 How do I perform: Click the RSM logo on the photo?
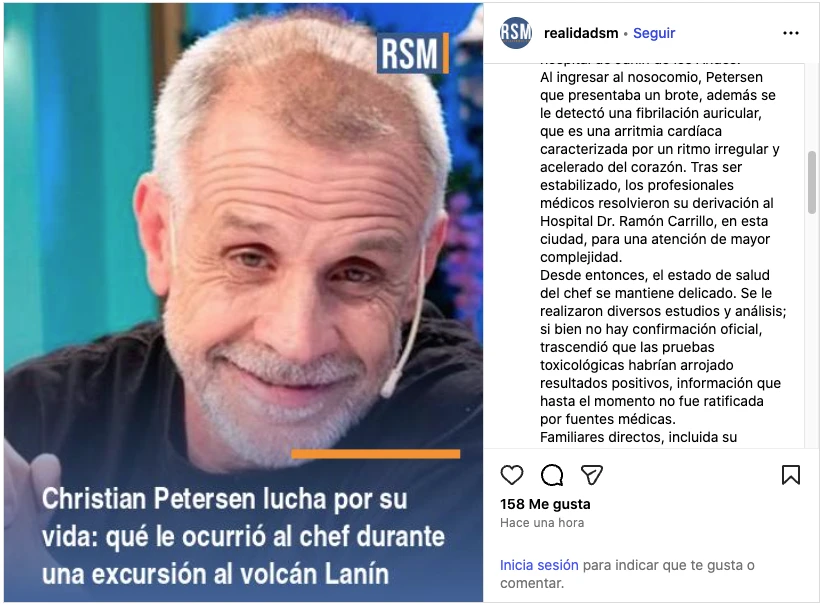tap(413, 54)
